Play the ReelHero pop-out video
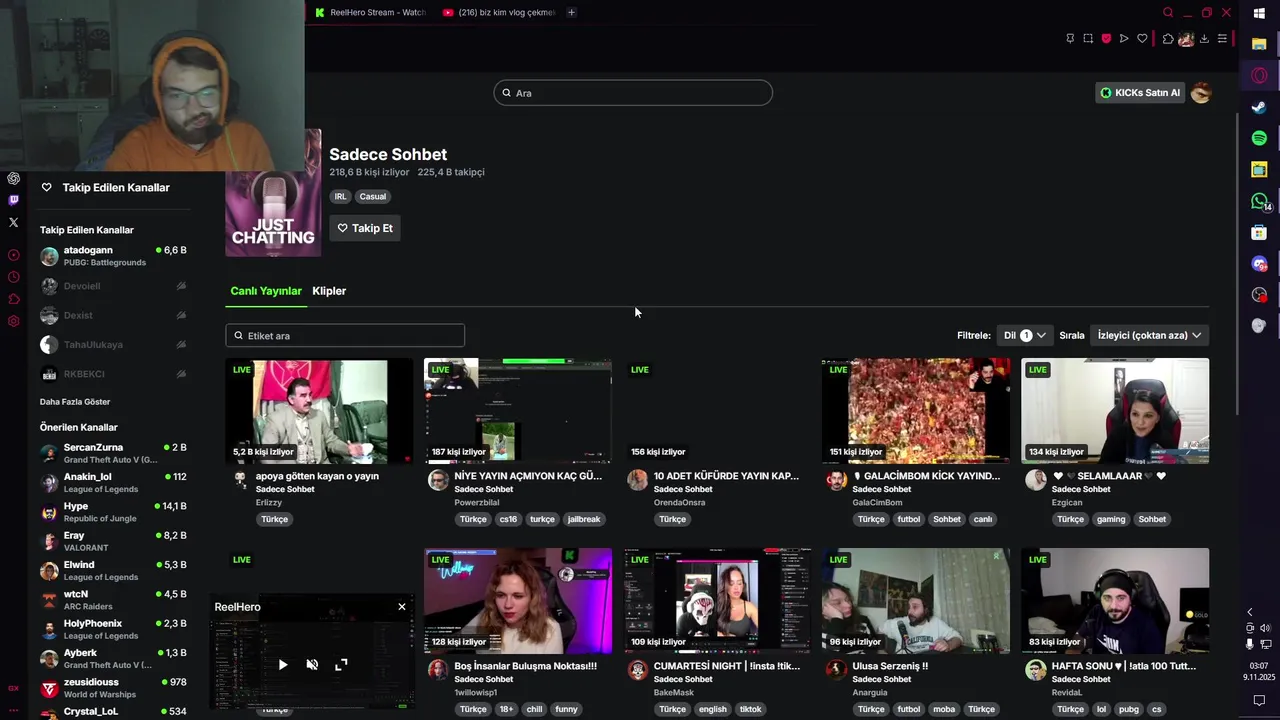 283,664
